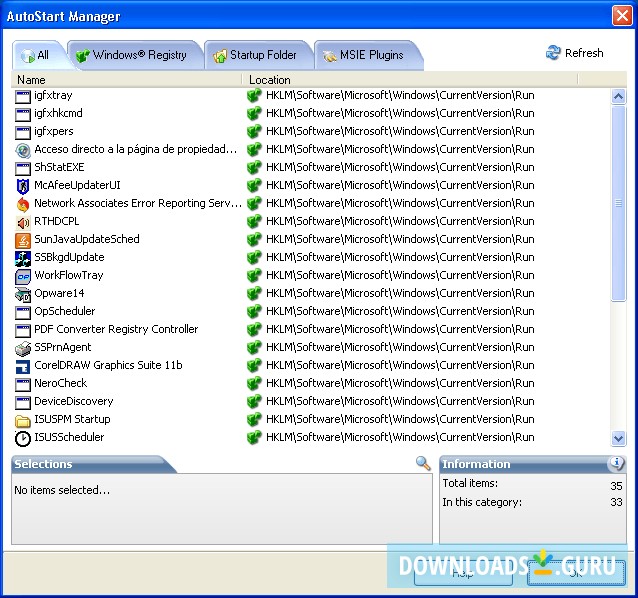Image resolution: width=638 pixels, height=598 pixels.
Task: Click the registry icon in ShStatEXE row
Action: tap(254, 167)
